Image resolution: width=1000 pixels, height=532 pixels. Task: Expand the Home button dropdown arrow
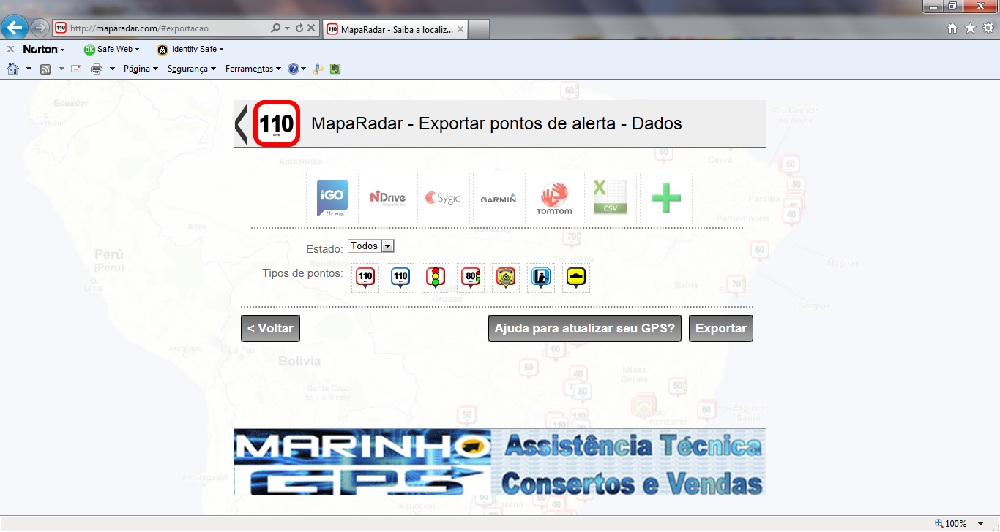click(x=29, y=69)
